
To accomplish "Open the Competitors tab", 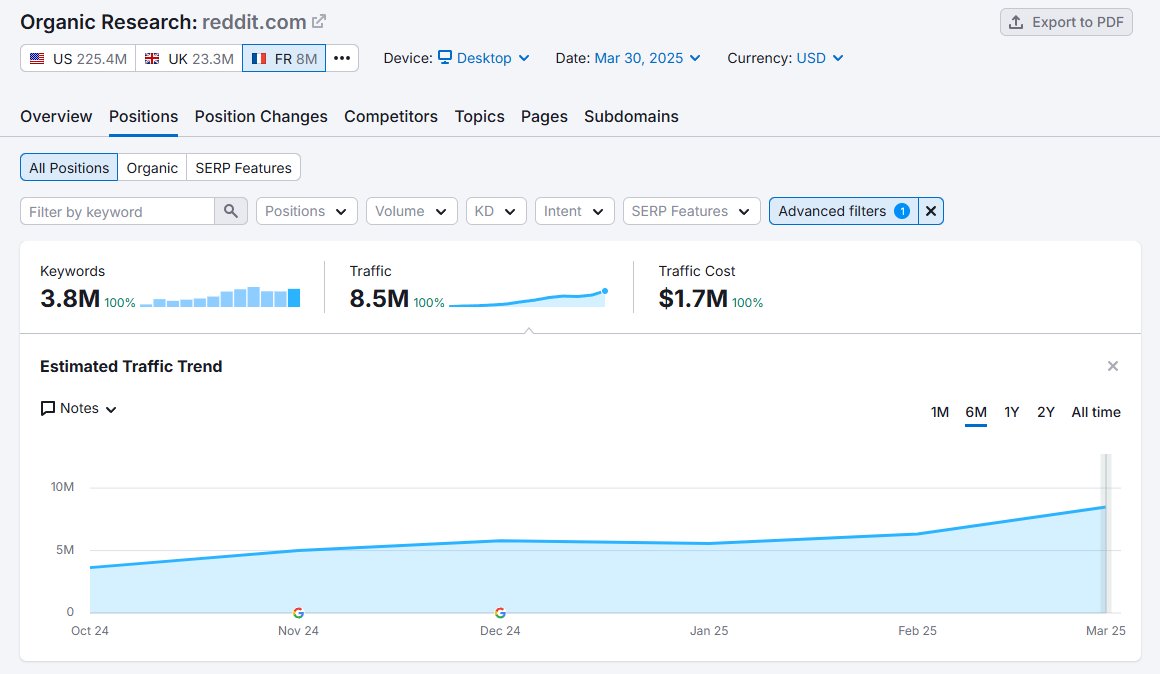I will tap(391, 116).
